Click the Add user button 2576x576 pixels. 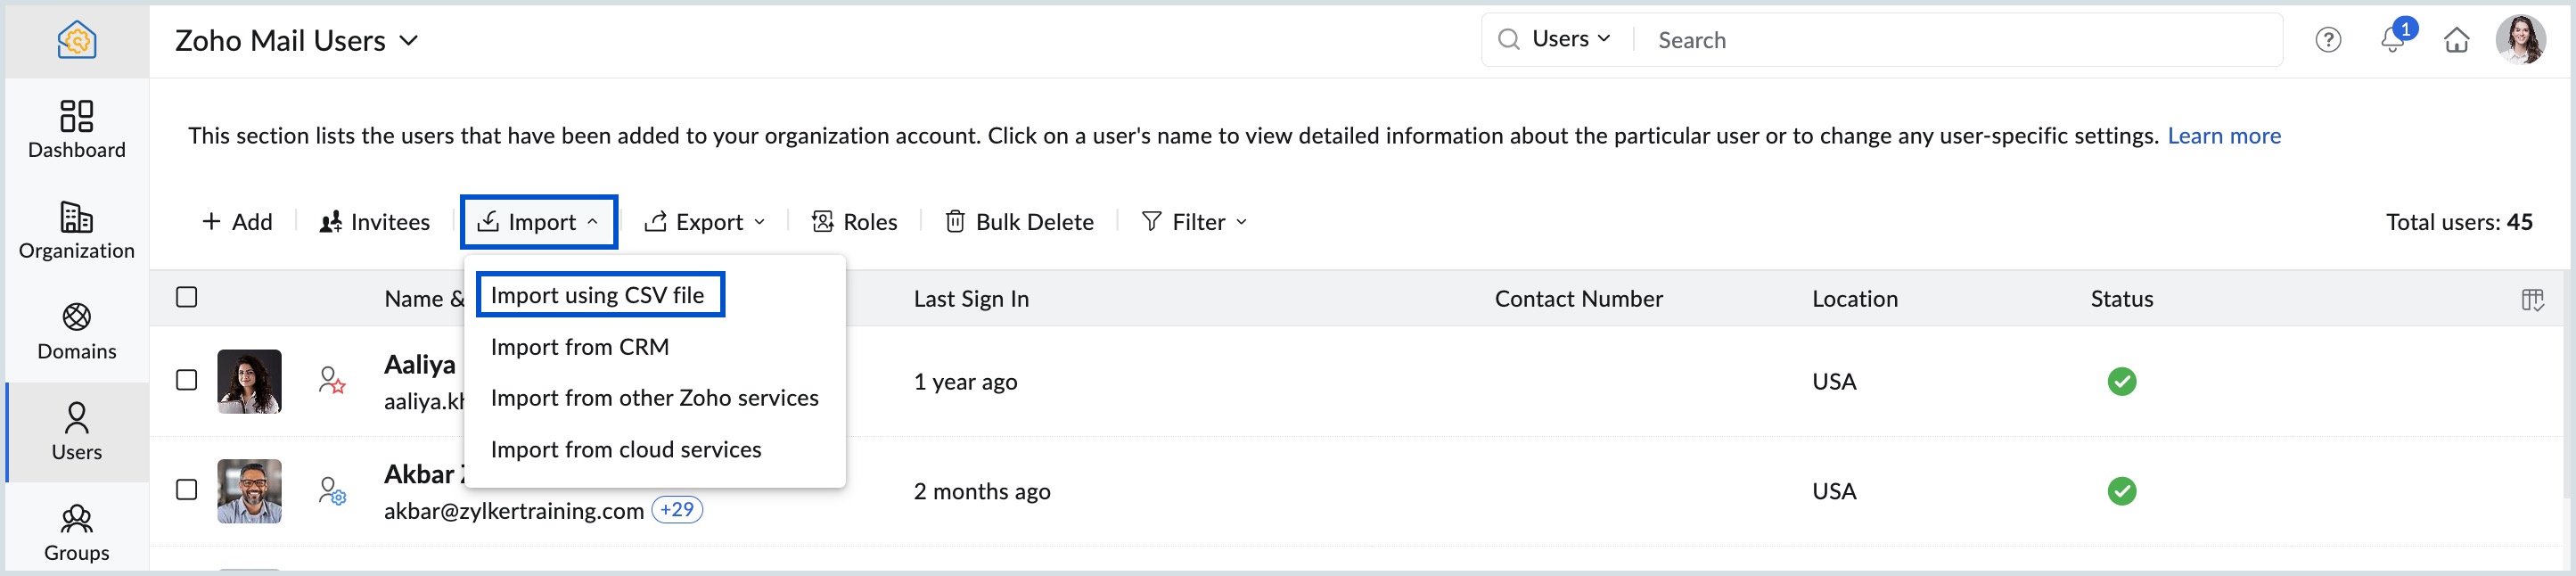click(237, 222)
